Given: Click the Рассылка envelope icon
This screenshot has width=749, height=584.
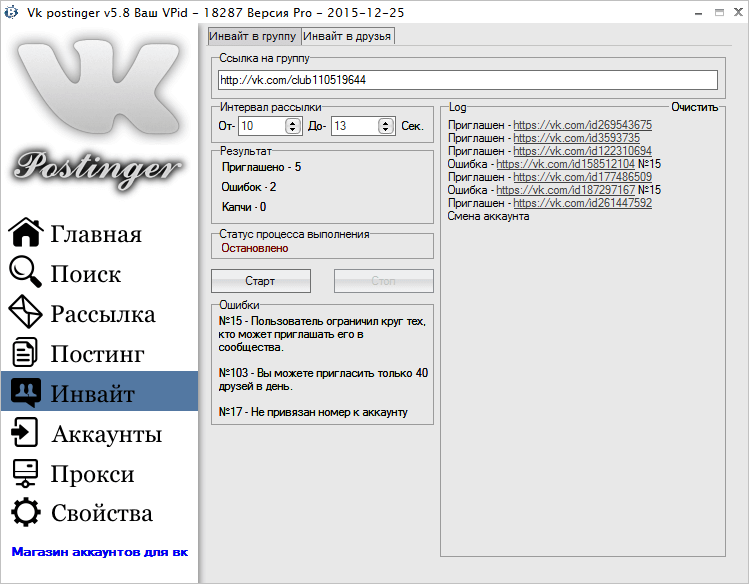Looking at the screenshot, I should tap(25, 312).
